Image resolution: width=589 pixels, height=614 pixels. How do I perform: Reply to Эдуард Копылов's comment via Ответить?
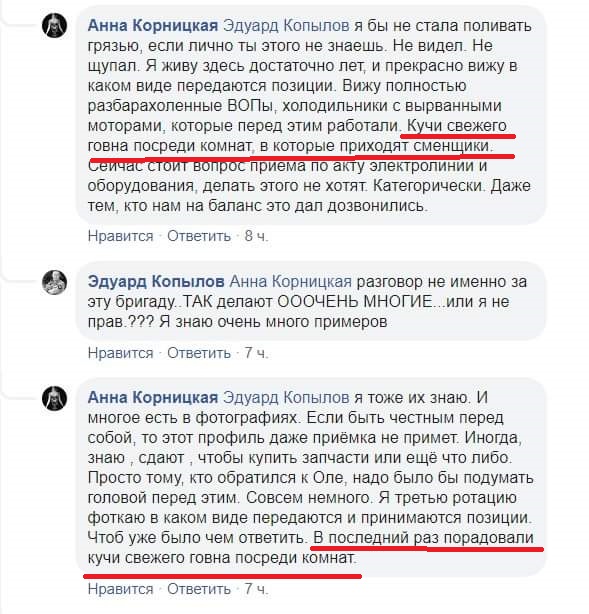[x=199, y=353]
